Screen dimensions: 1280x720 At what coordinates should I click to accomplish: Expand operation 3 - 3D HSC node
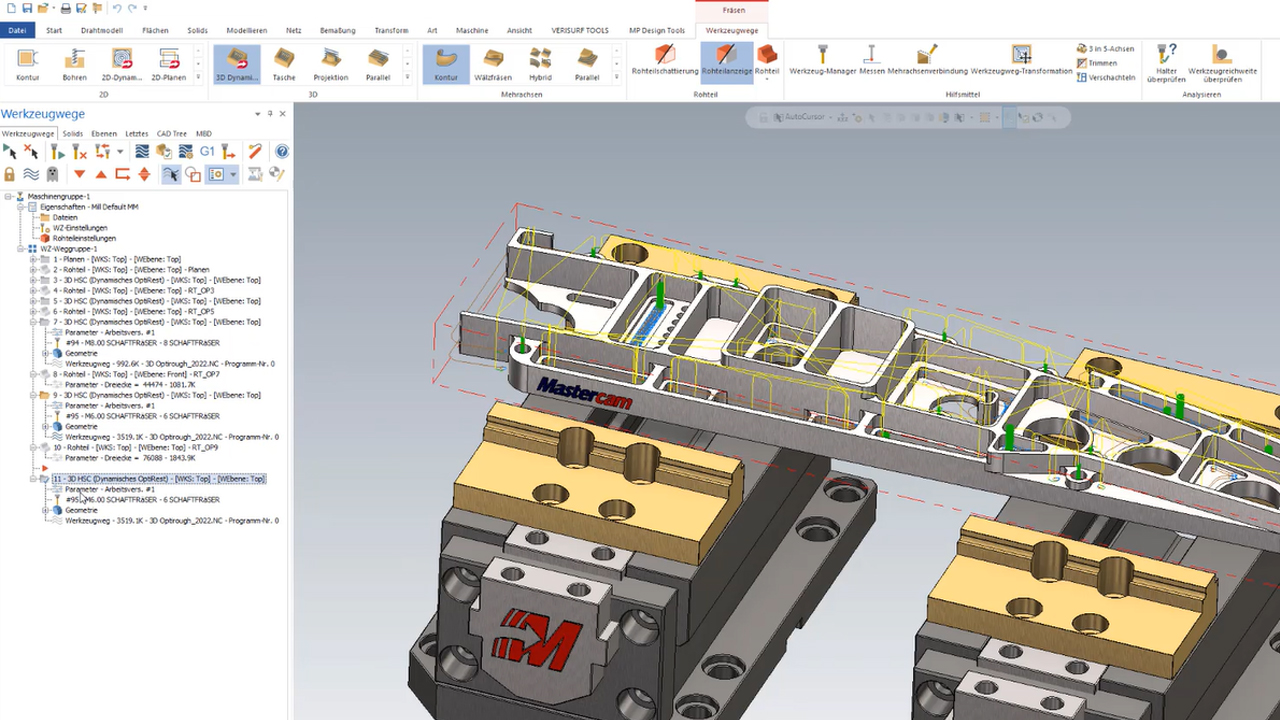click(x=33, y=280)
